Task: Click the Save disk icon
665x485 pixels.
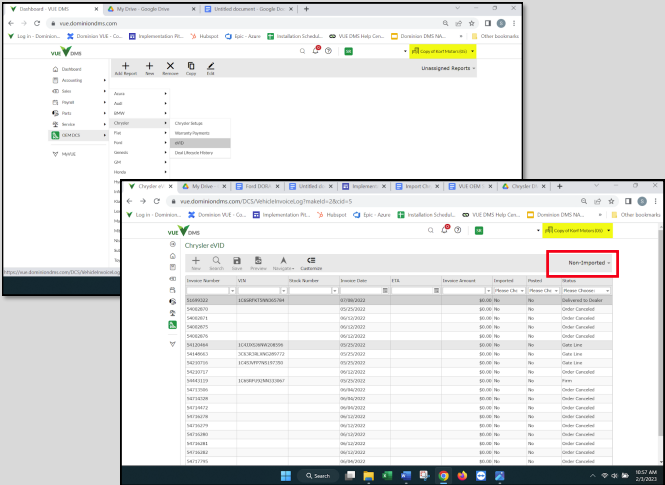Action: click(x=236, y=260)
